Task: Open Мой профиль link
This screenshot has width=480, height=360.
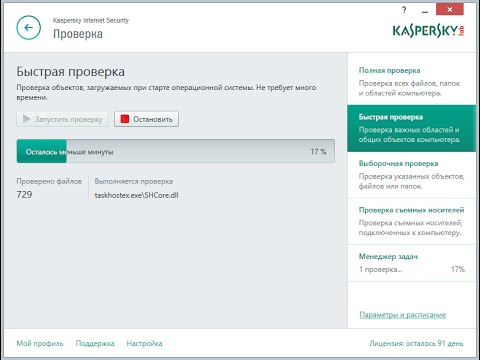Action: point(40,343)
